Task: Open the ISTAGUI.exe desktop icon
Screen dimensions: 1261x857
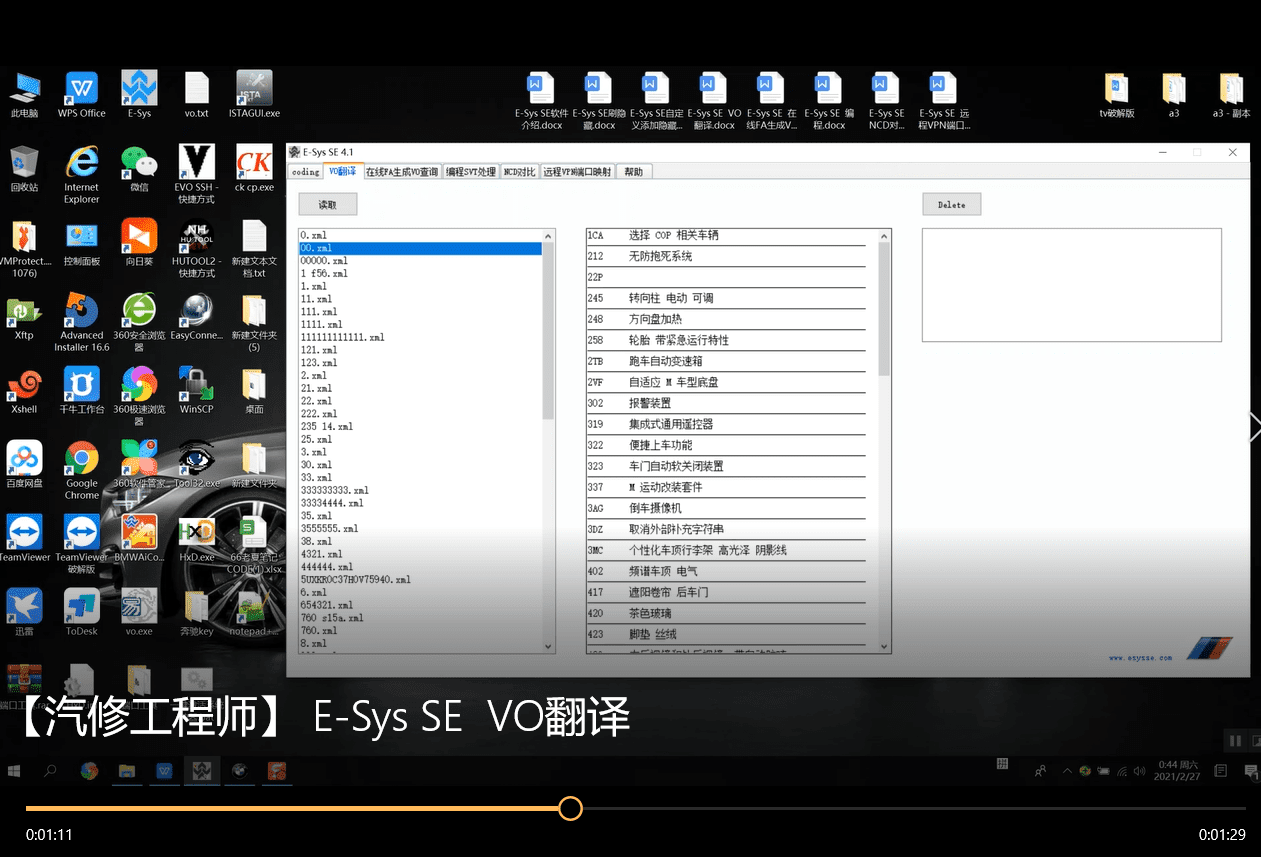Action: click(254, 89)
